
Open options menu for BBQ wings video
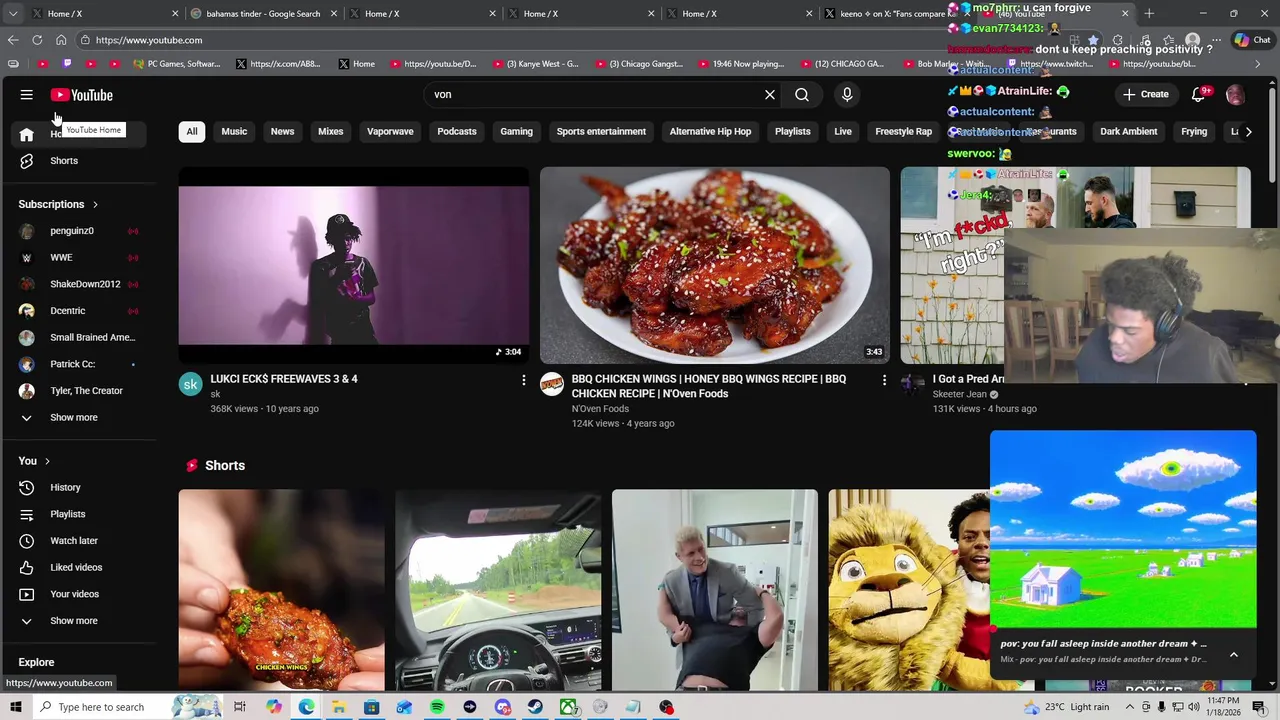click(x=884, y=380)
